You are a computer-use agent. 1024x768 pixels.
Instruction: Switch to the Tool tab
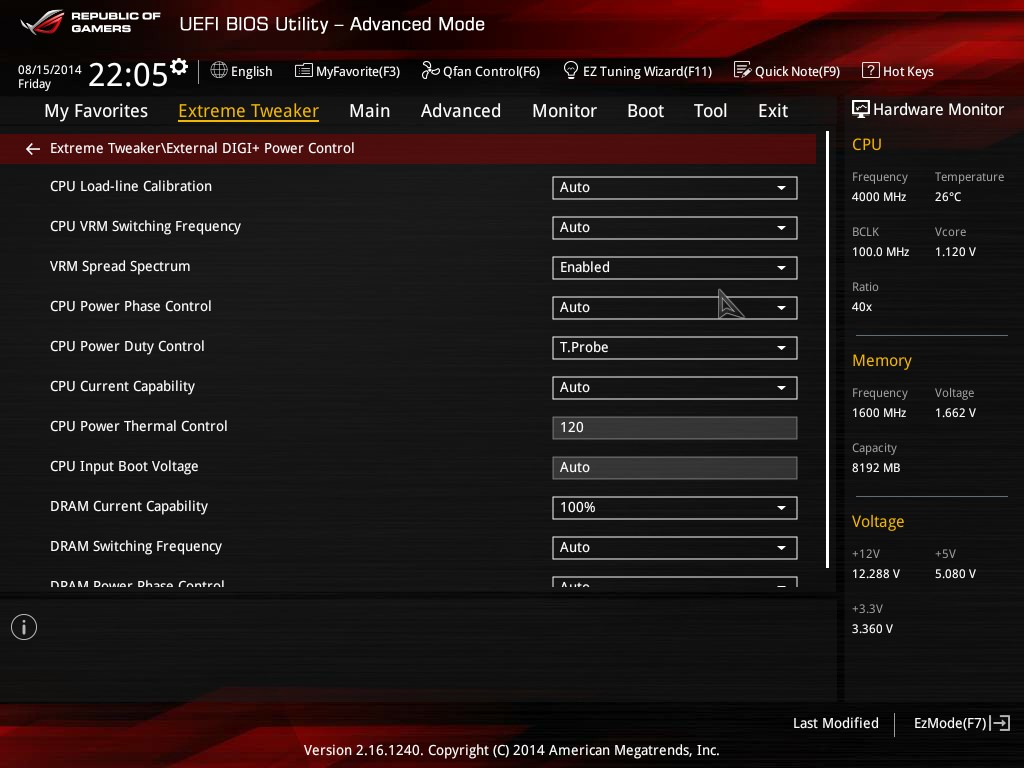(x=710, y=111)
